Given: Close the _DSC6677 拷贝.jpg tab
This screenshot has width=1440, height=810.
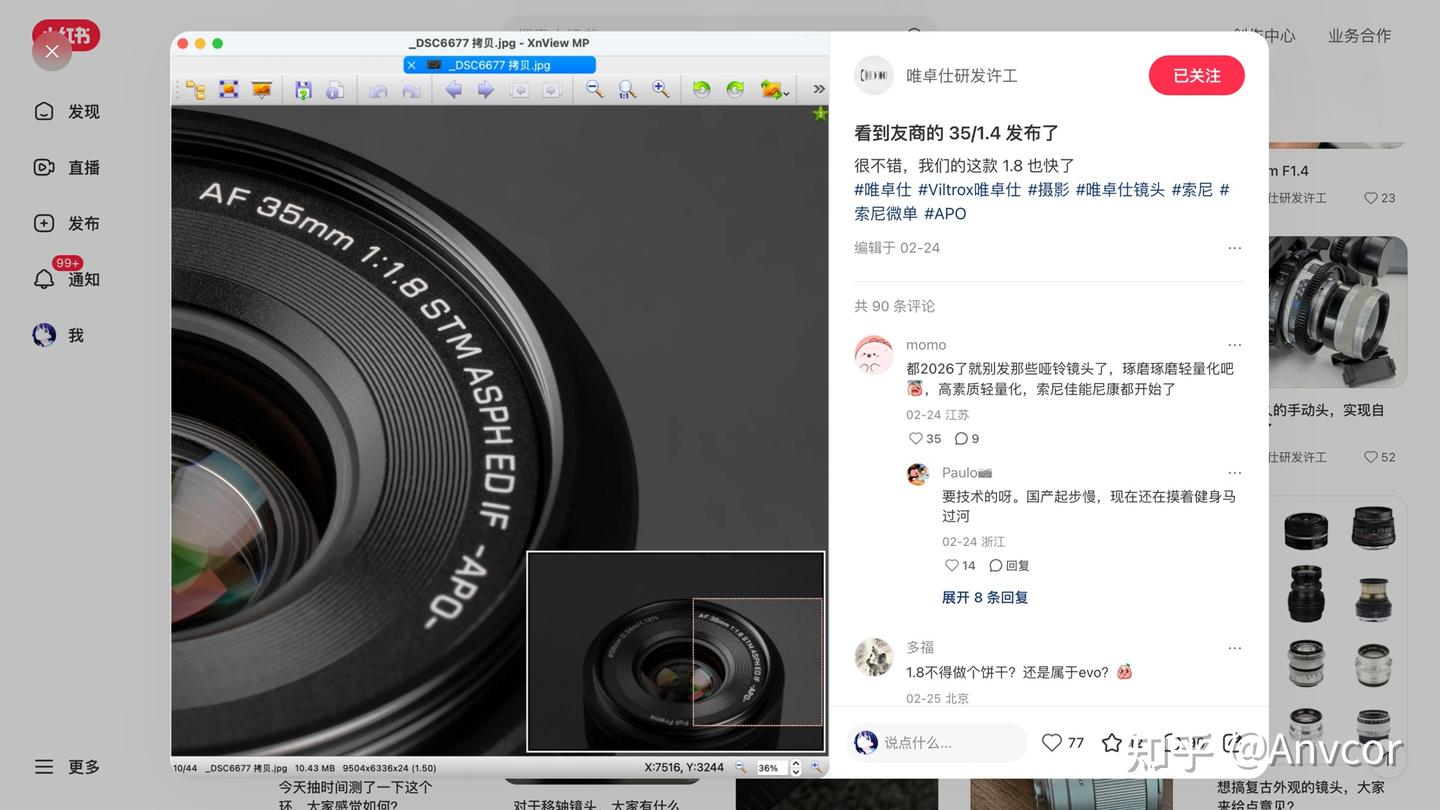Looking at the screenshot, I should pos(411,65).
